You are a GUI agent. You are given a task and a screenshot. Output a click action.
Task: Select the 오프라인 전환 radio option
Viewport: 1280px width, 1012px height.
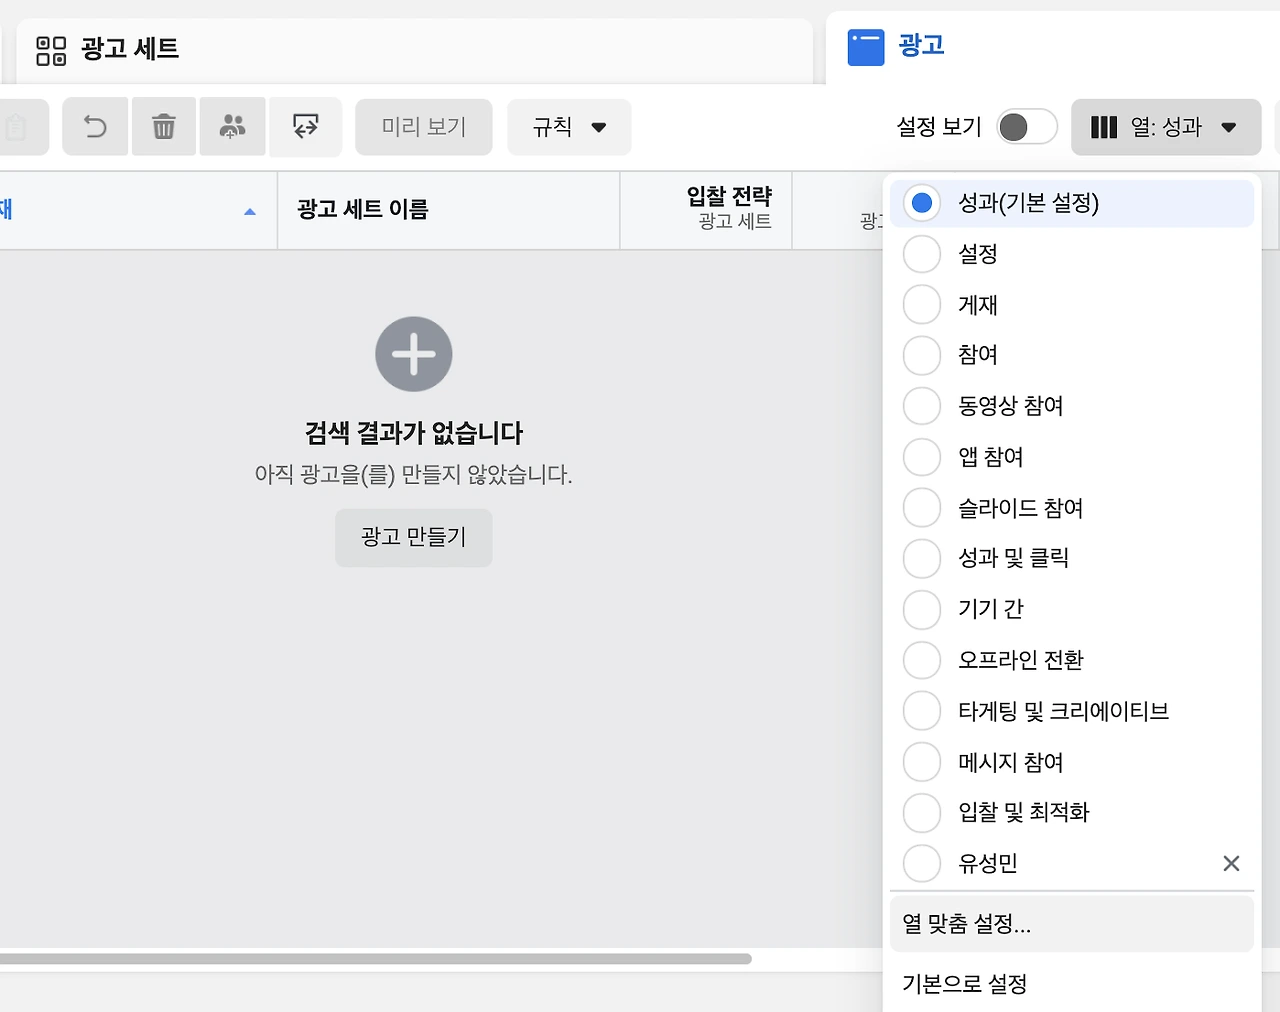(922, 660)
